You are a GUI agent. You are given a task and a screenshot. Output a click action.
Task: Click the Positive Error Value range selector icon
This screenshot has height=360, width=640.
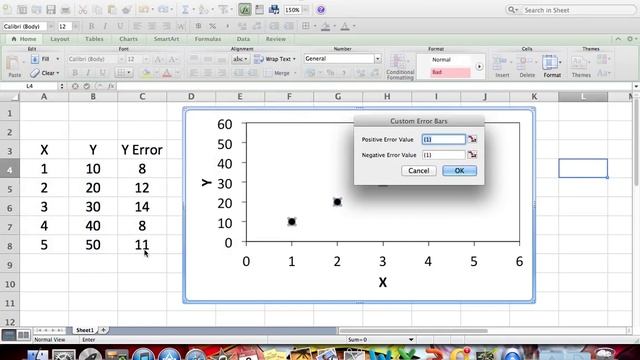[x=472, y=140]
